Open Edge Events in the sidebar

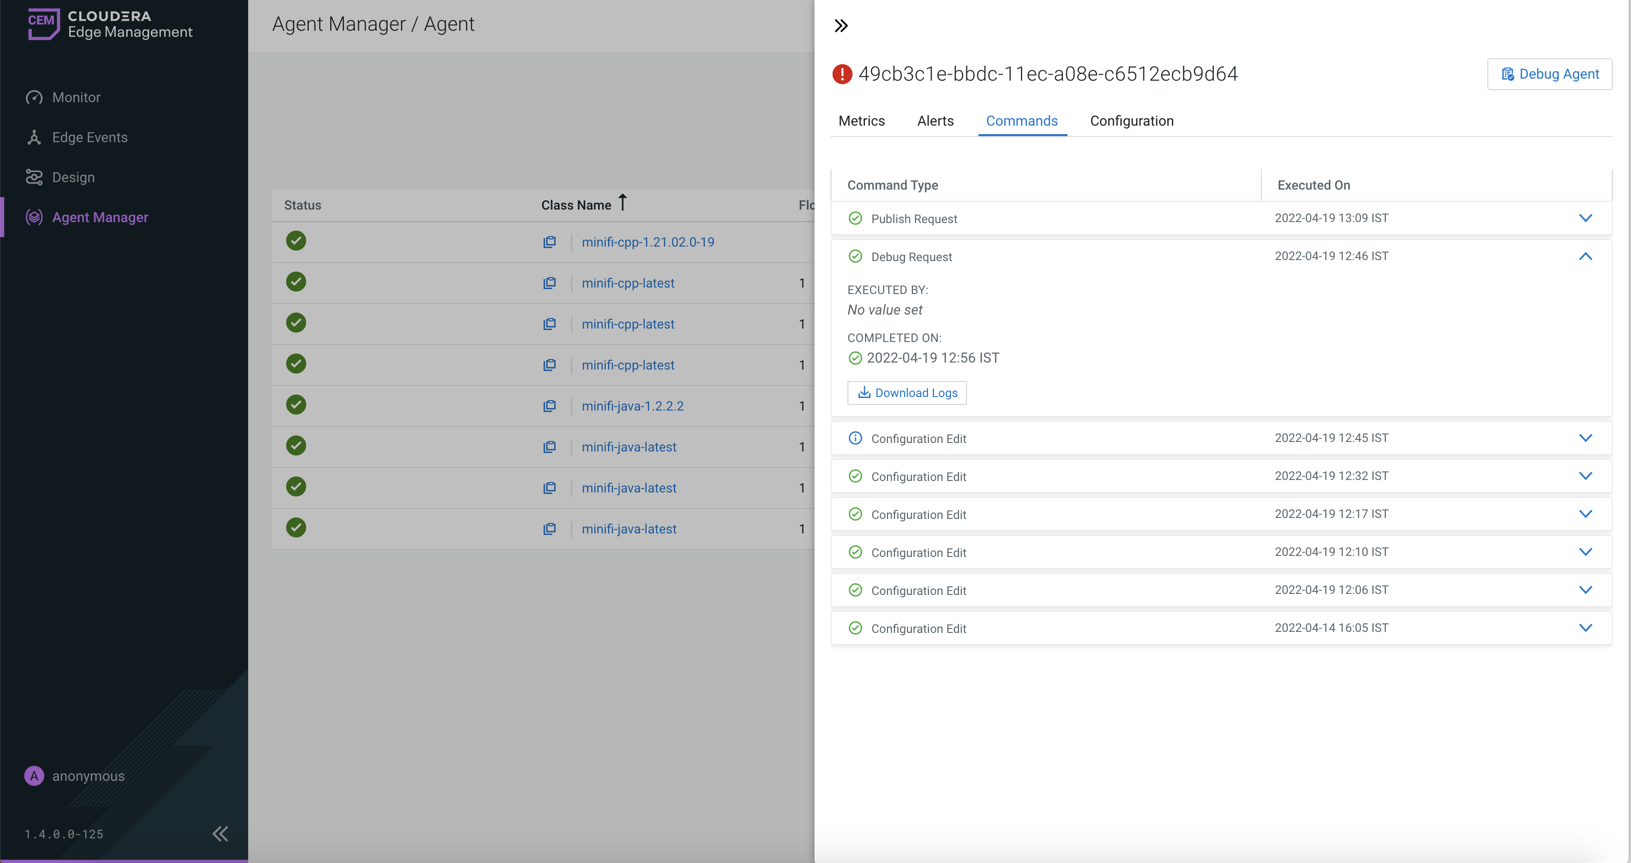89,137
